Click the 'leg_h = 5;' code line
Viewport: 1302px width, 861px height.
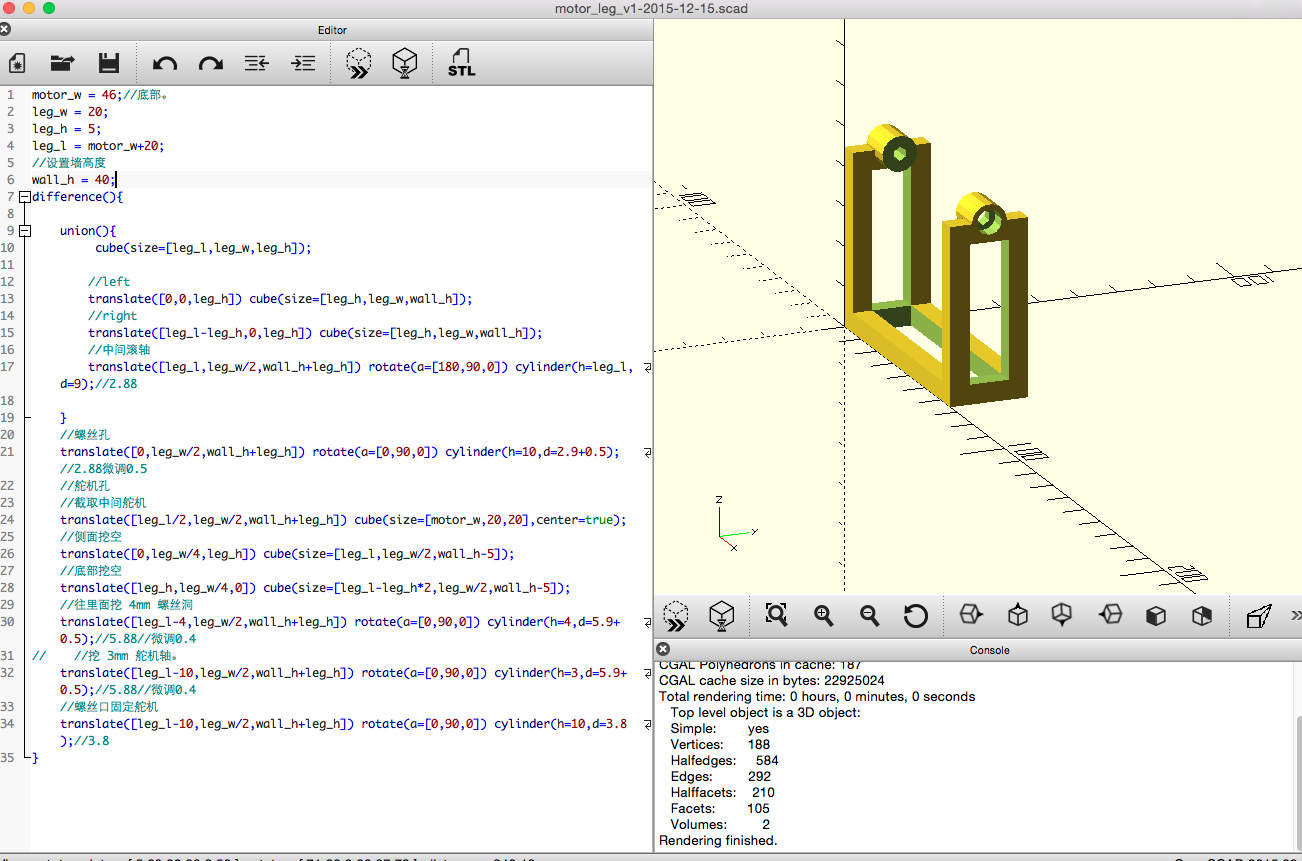pyautogui.click(x=66, y=129)
